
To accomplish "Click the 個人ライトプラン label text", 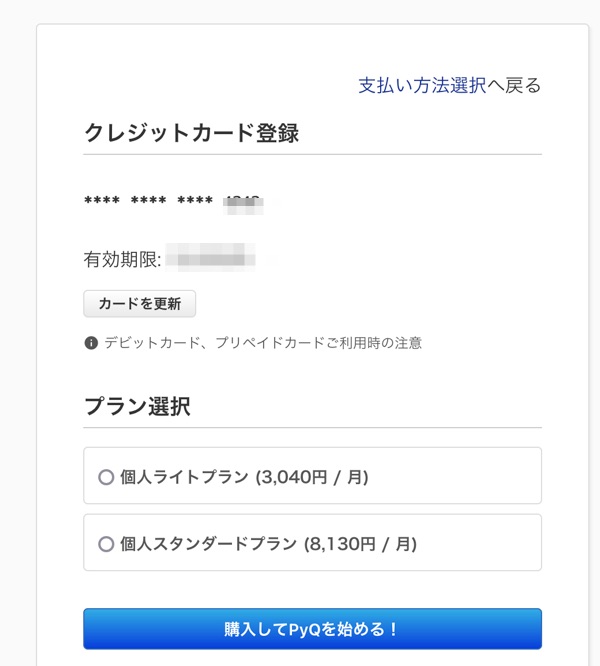I will 184,477.
